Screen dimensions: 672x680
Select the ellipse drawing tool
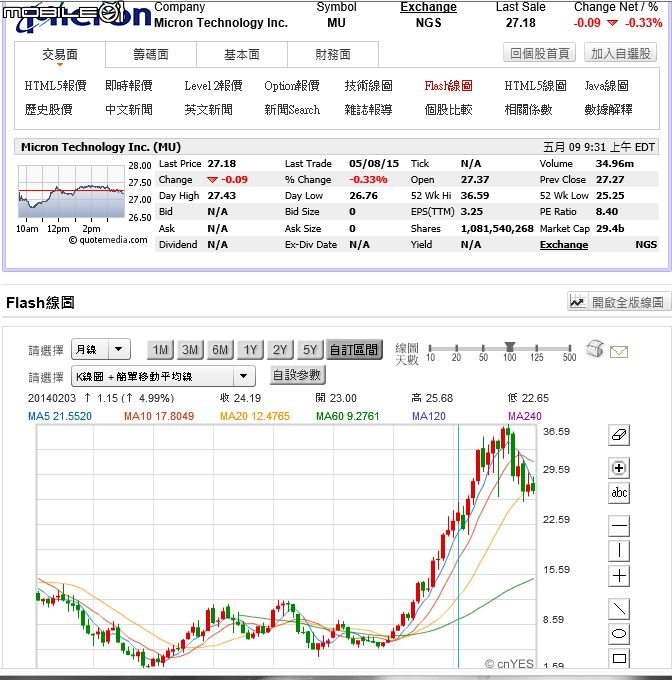[619, 634]
